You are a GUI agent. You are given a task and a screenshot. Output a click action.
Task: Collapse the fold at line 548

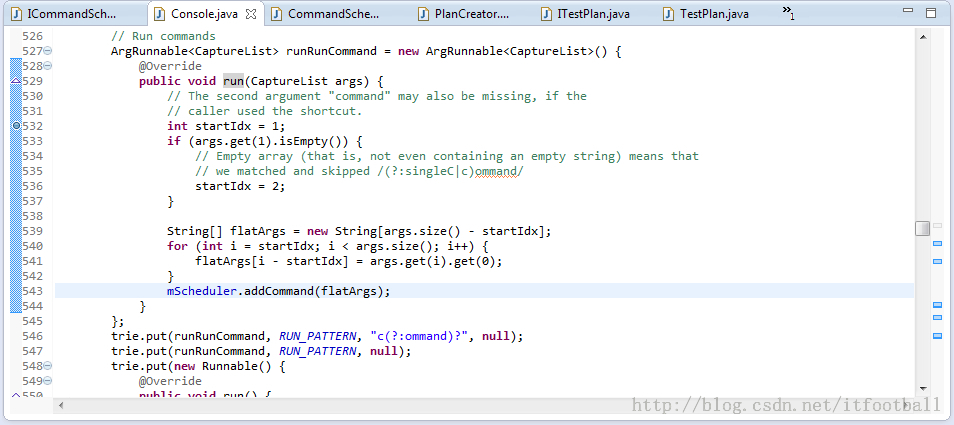click(47, 366)
